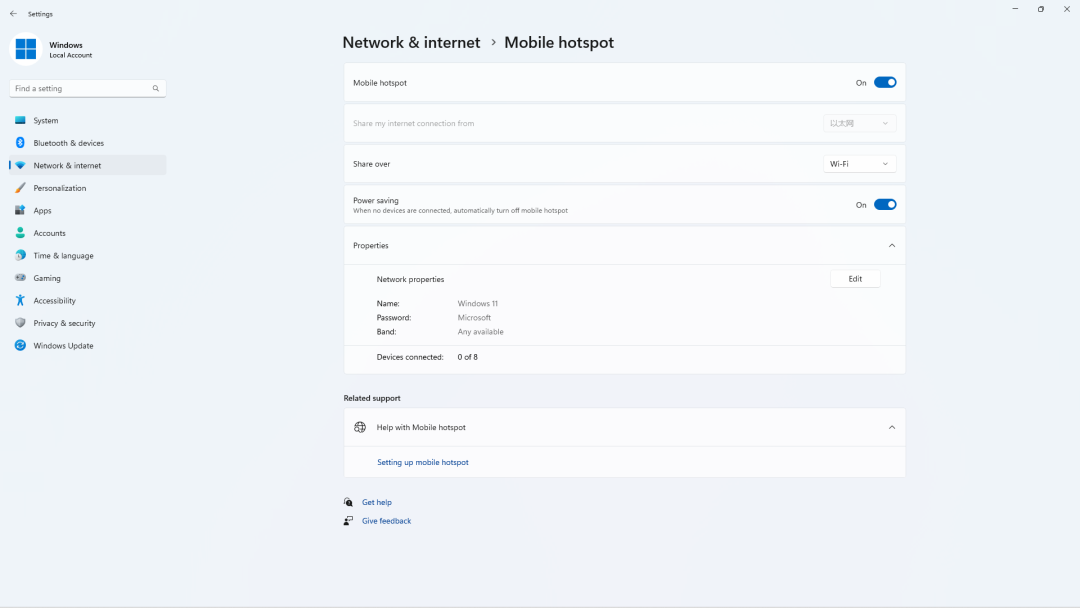Click Edit button for network properties

[x=855, y=279]
